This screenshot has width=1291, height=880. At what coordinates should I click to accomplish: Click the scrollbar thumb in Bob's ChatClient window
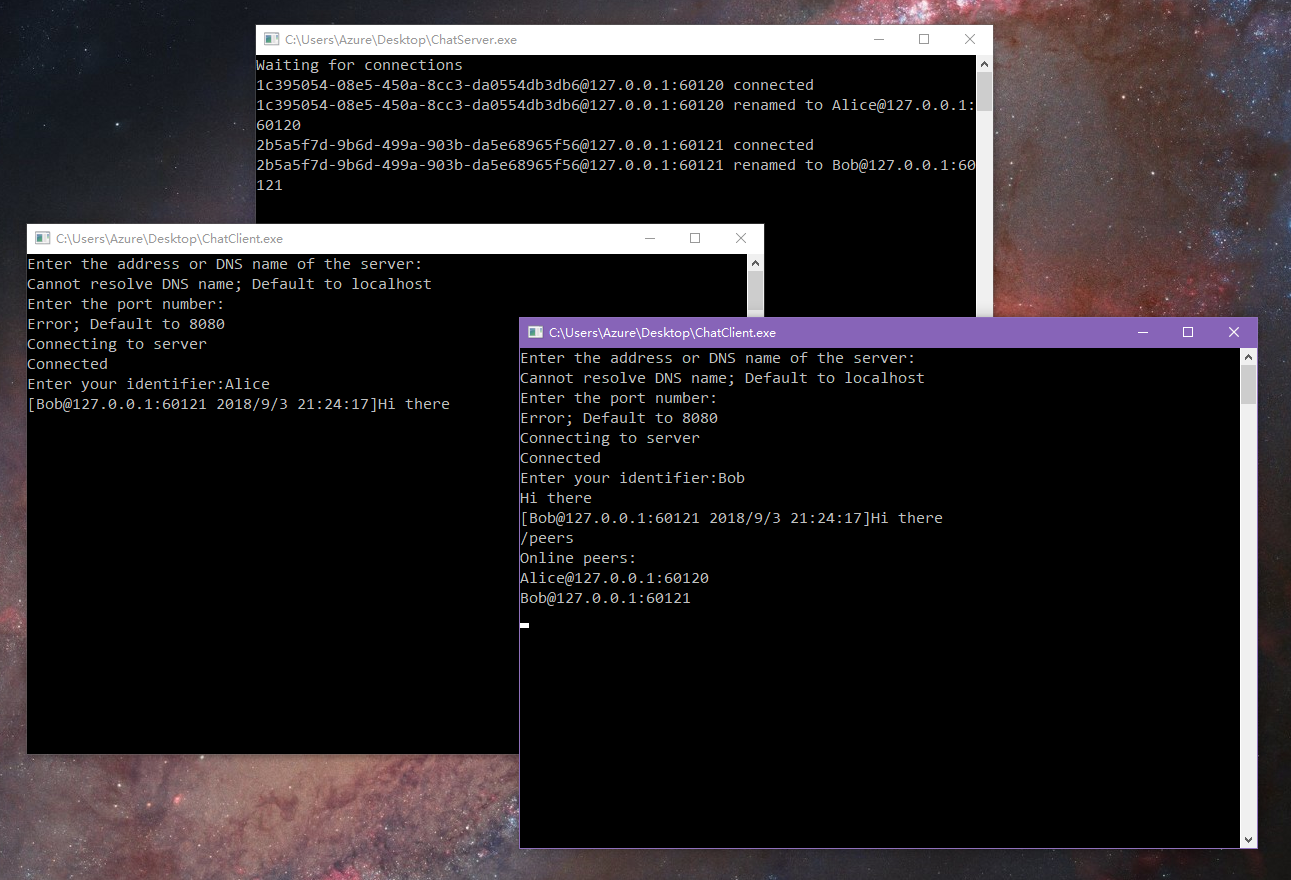(1248, 385)
